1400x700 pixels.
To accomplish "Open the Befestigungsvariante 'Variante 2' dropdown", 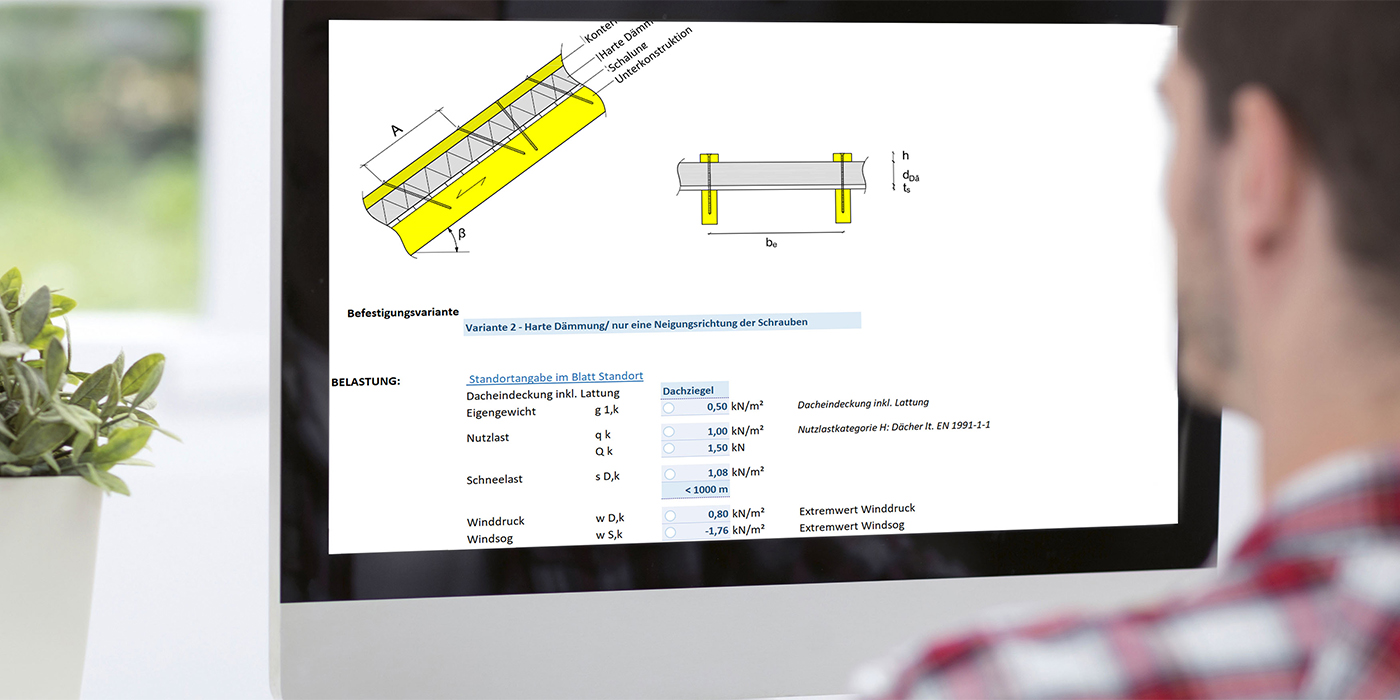I will tap(661, 322).
